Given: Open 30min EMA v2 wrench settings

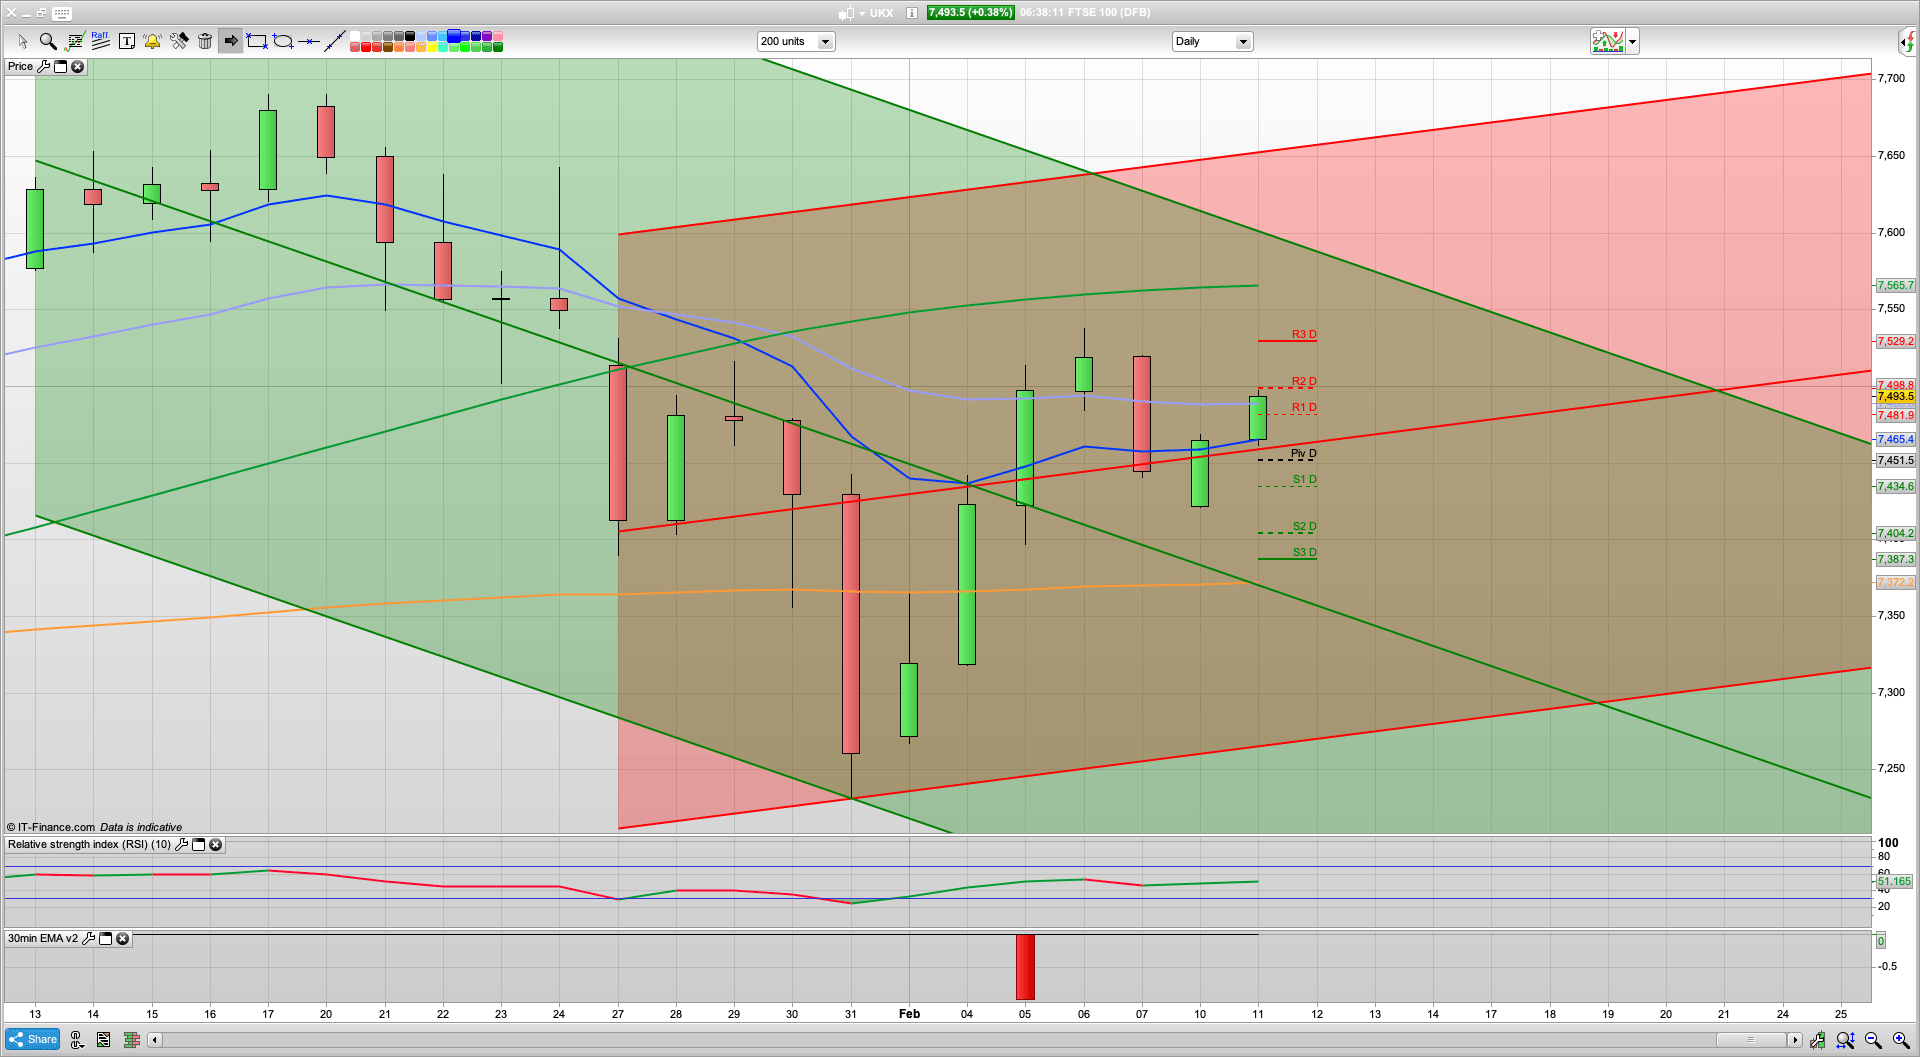Looking at the screenshot, I should (88, 939).
